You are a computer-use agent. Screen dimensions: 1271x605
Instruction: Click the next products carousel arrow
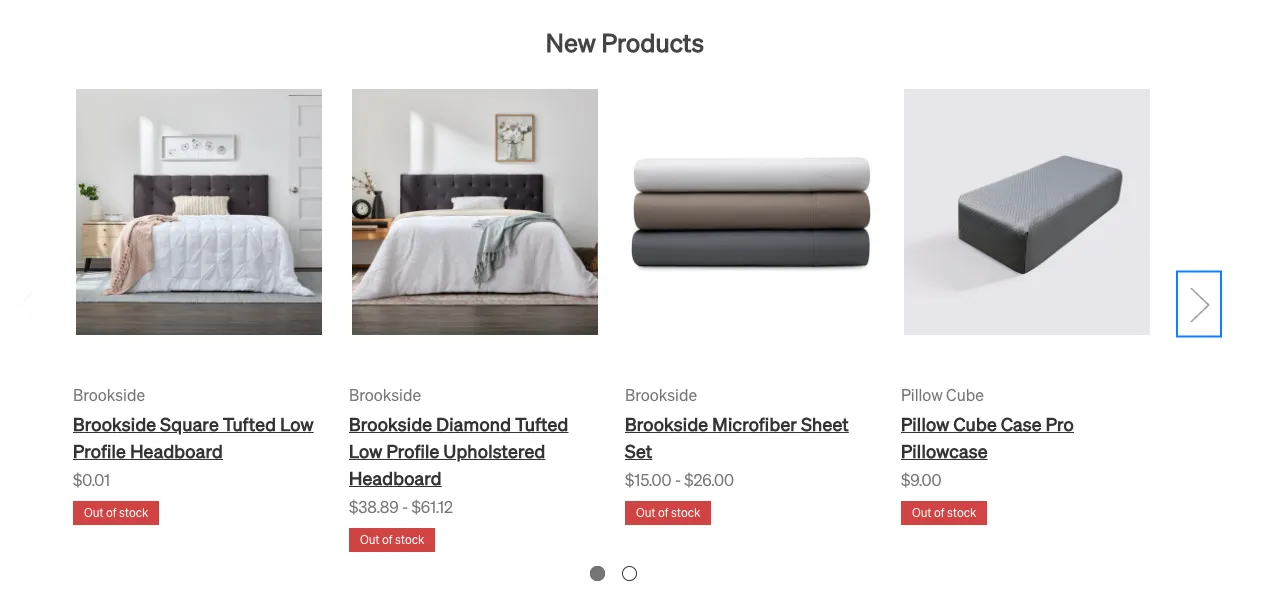pyautogui.click(x=1198, y=304)
